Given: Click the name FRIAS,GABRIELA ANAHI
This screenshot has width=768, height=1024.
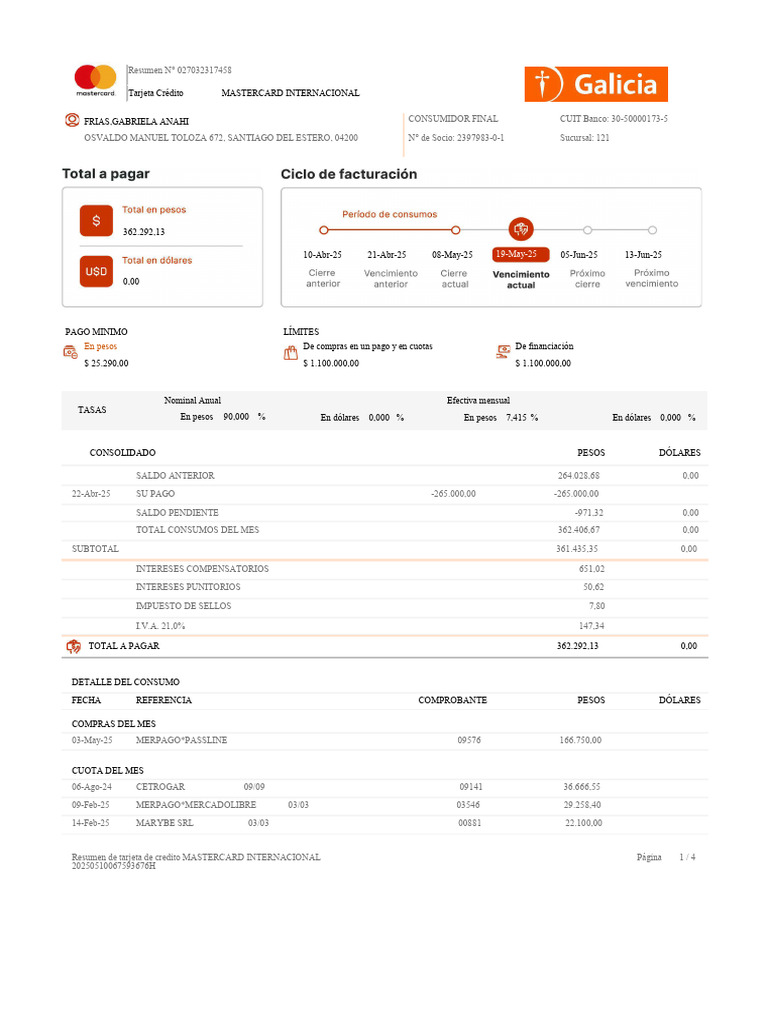Looking at the screenshot, I should [x=136, y=121].
